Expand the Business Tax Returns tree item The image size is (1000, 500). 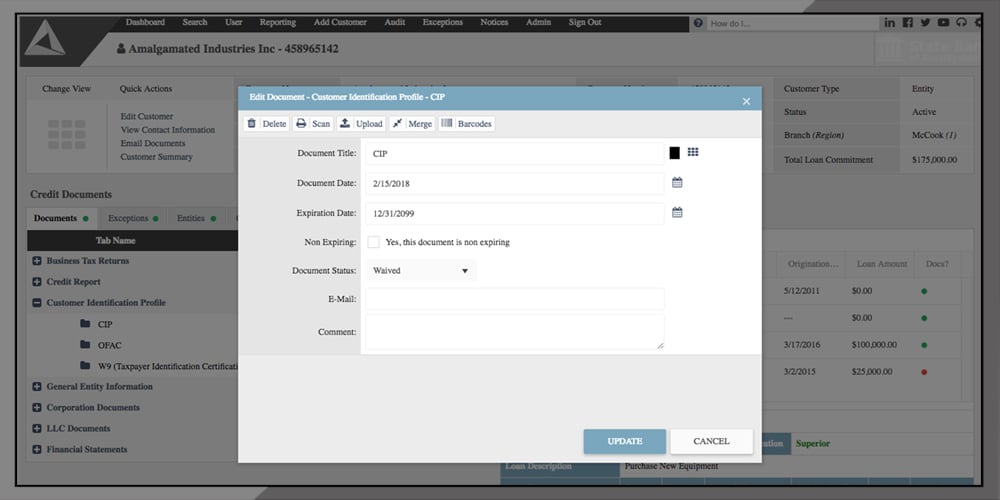click(x=36, y=261)
